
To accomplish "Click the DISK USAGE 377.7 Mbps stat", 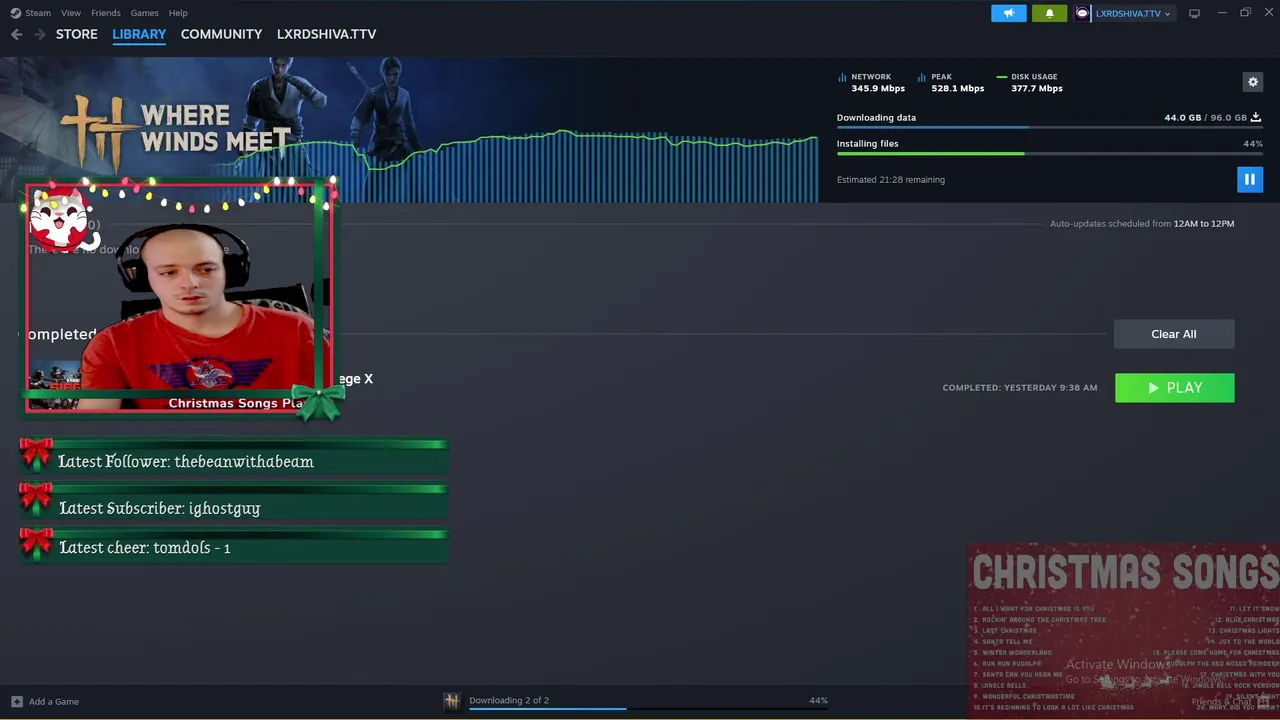I will [x=1030, y=82].
